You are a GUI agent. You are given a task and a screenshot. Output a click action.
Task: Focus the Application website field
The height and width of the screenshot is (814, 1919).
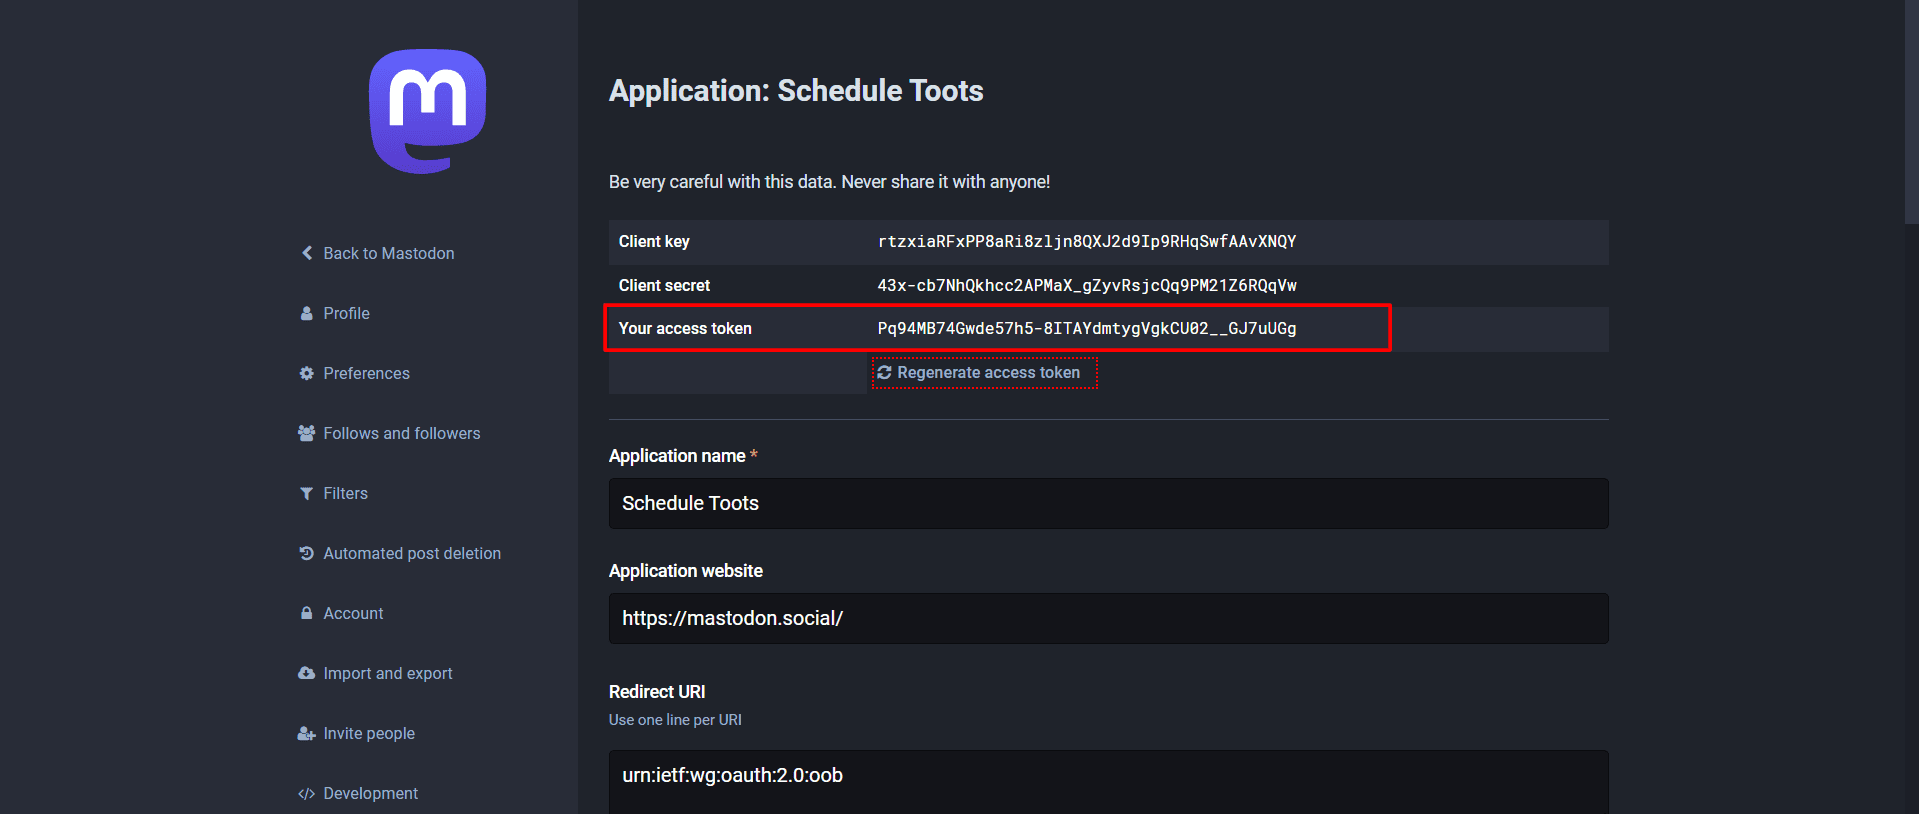[x=1108, y=618]
